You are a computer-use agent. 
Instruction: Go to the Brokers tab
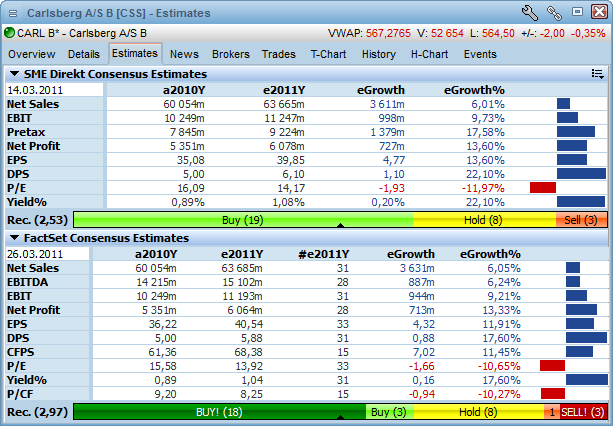pos(231,54)
